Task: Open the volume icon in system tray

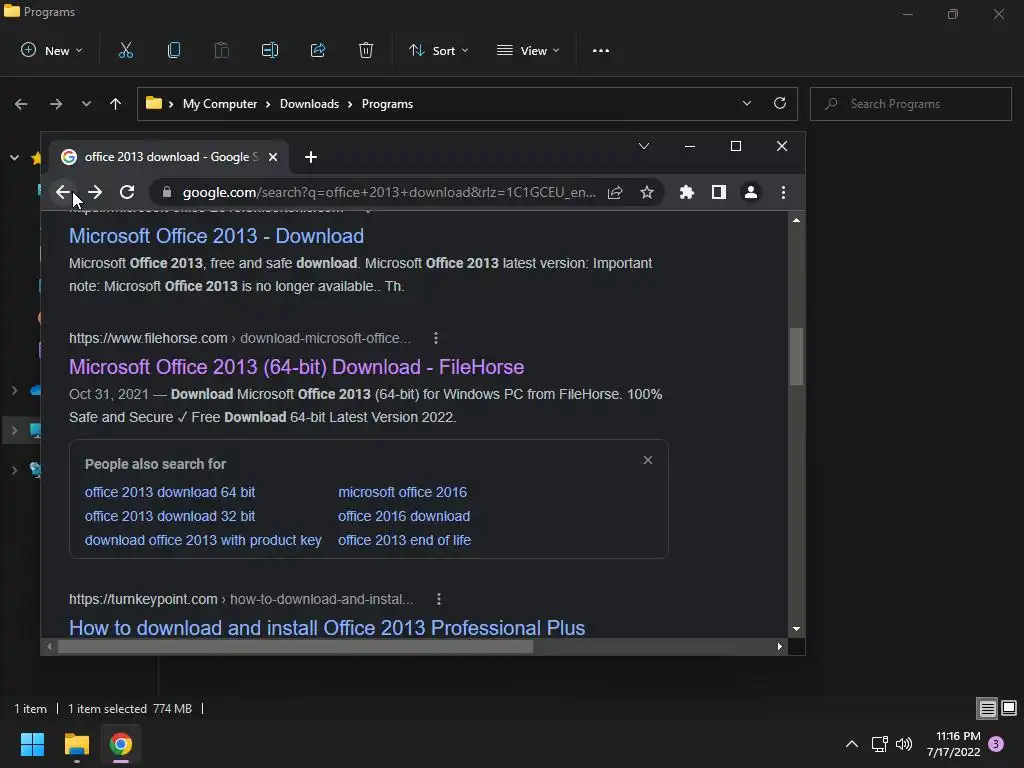Action: (904, 744)
